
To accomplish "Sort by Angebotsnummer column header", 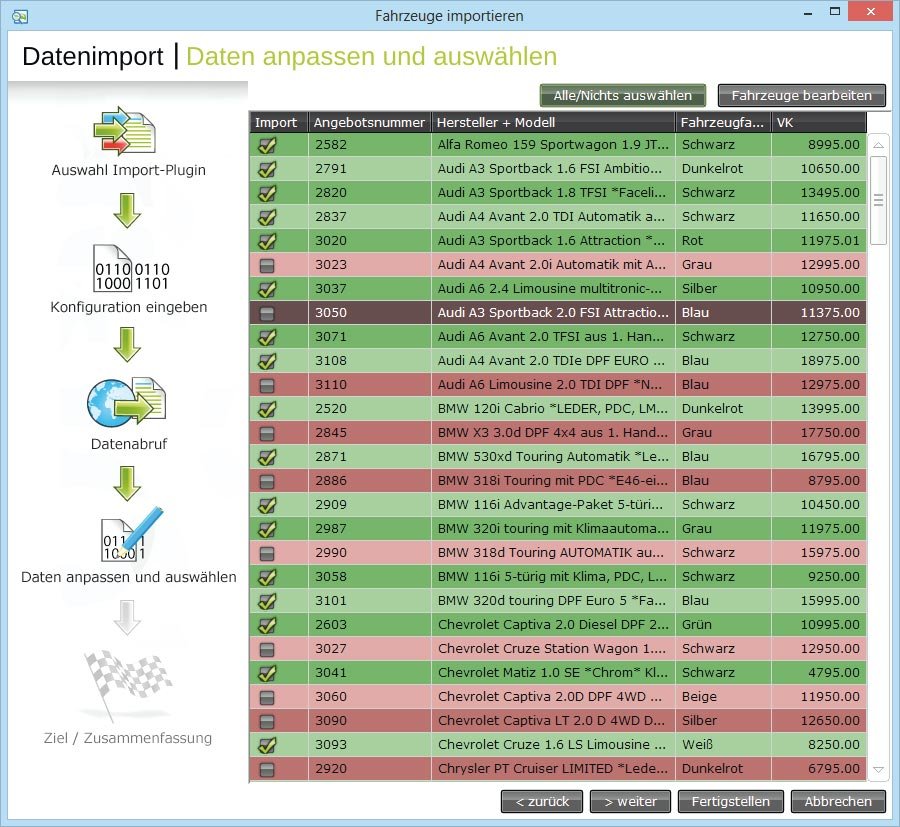I will click(370, 122).
